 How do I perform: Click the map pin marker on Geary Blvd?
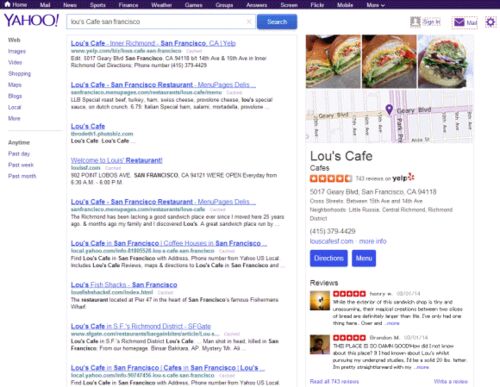[x=389, y=109]
